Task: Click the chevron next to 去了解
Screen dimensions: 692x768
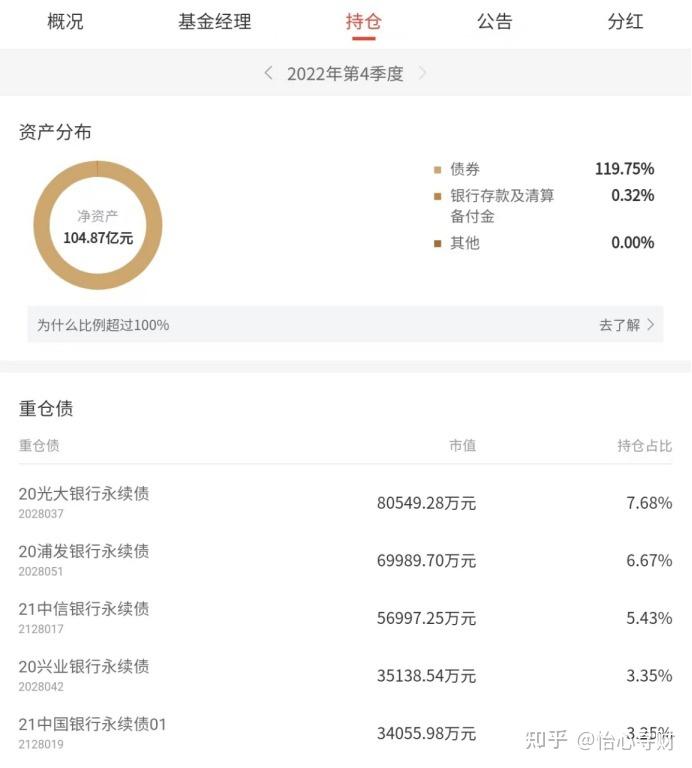Action: [650, 324]
